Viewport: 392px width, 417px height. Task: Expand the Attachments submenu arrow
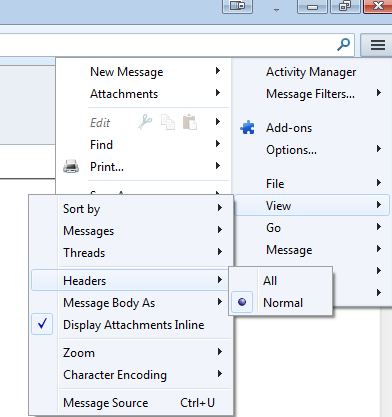click(x=218, y=93)
